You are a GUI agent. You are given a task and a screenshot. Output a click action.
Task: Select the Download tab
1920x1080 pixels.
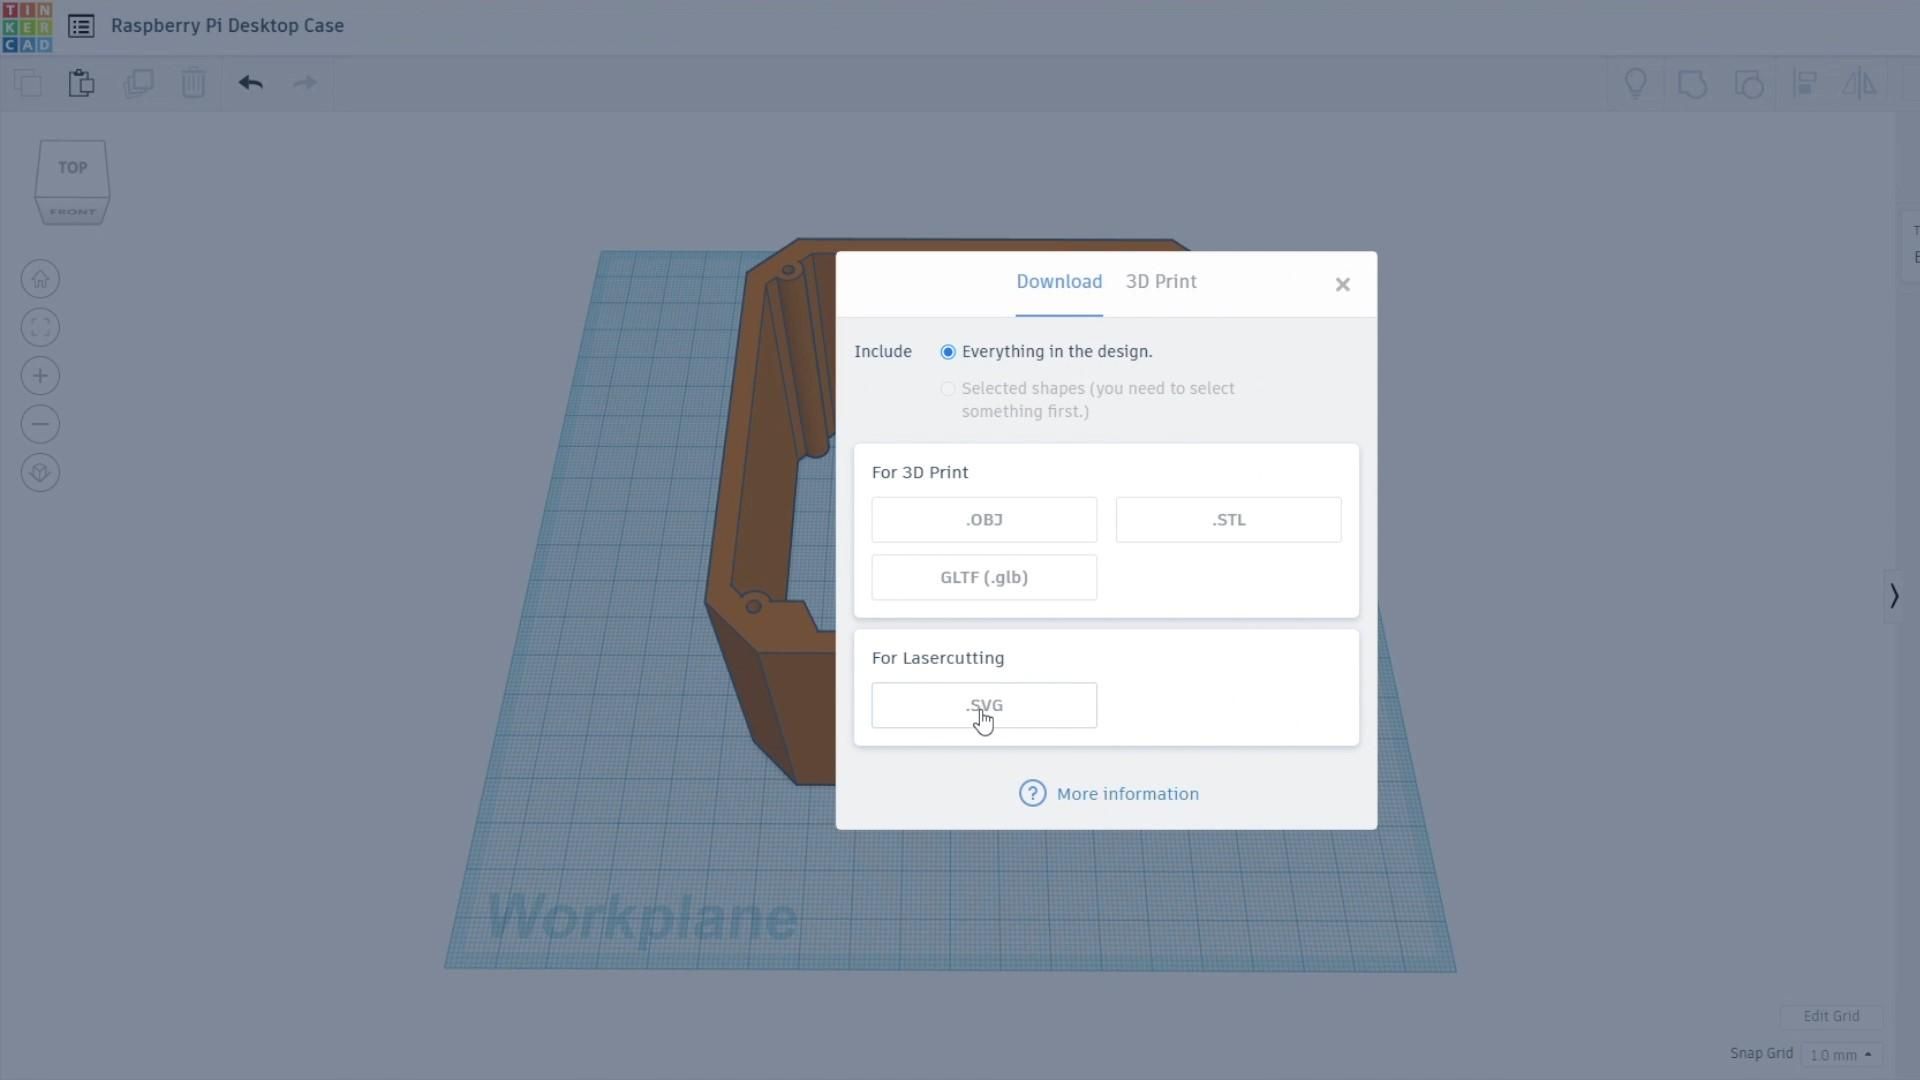point(1059,282)
